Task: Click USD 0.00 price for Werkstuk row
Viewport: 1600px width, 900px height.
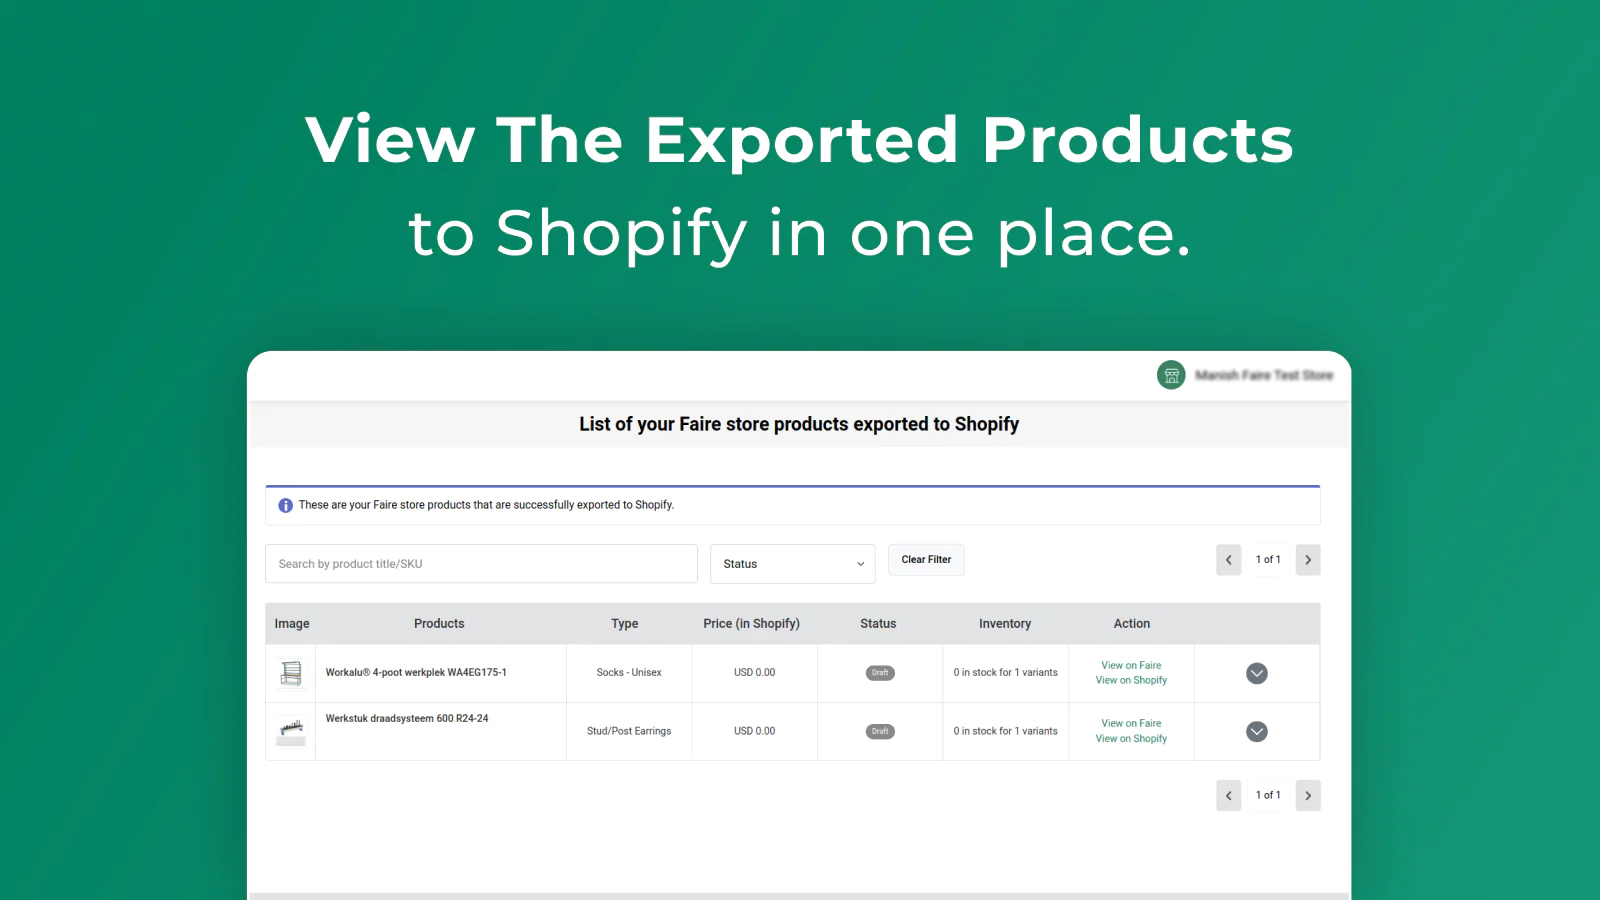Action: tap(755, 731)
